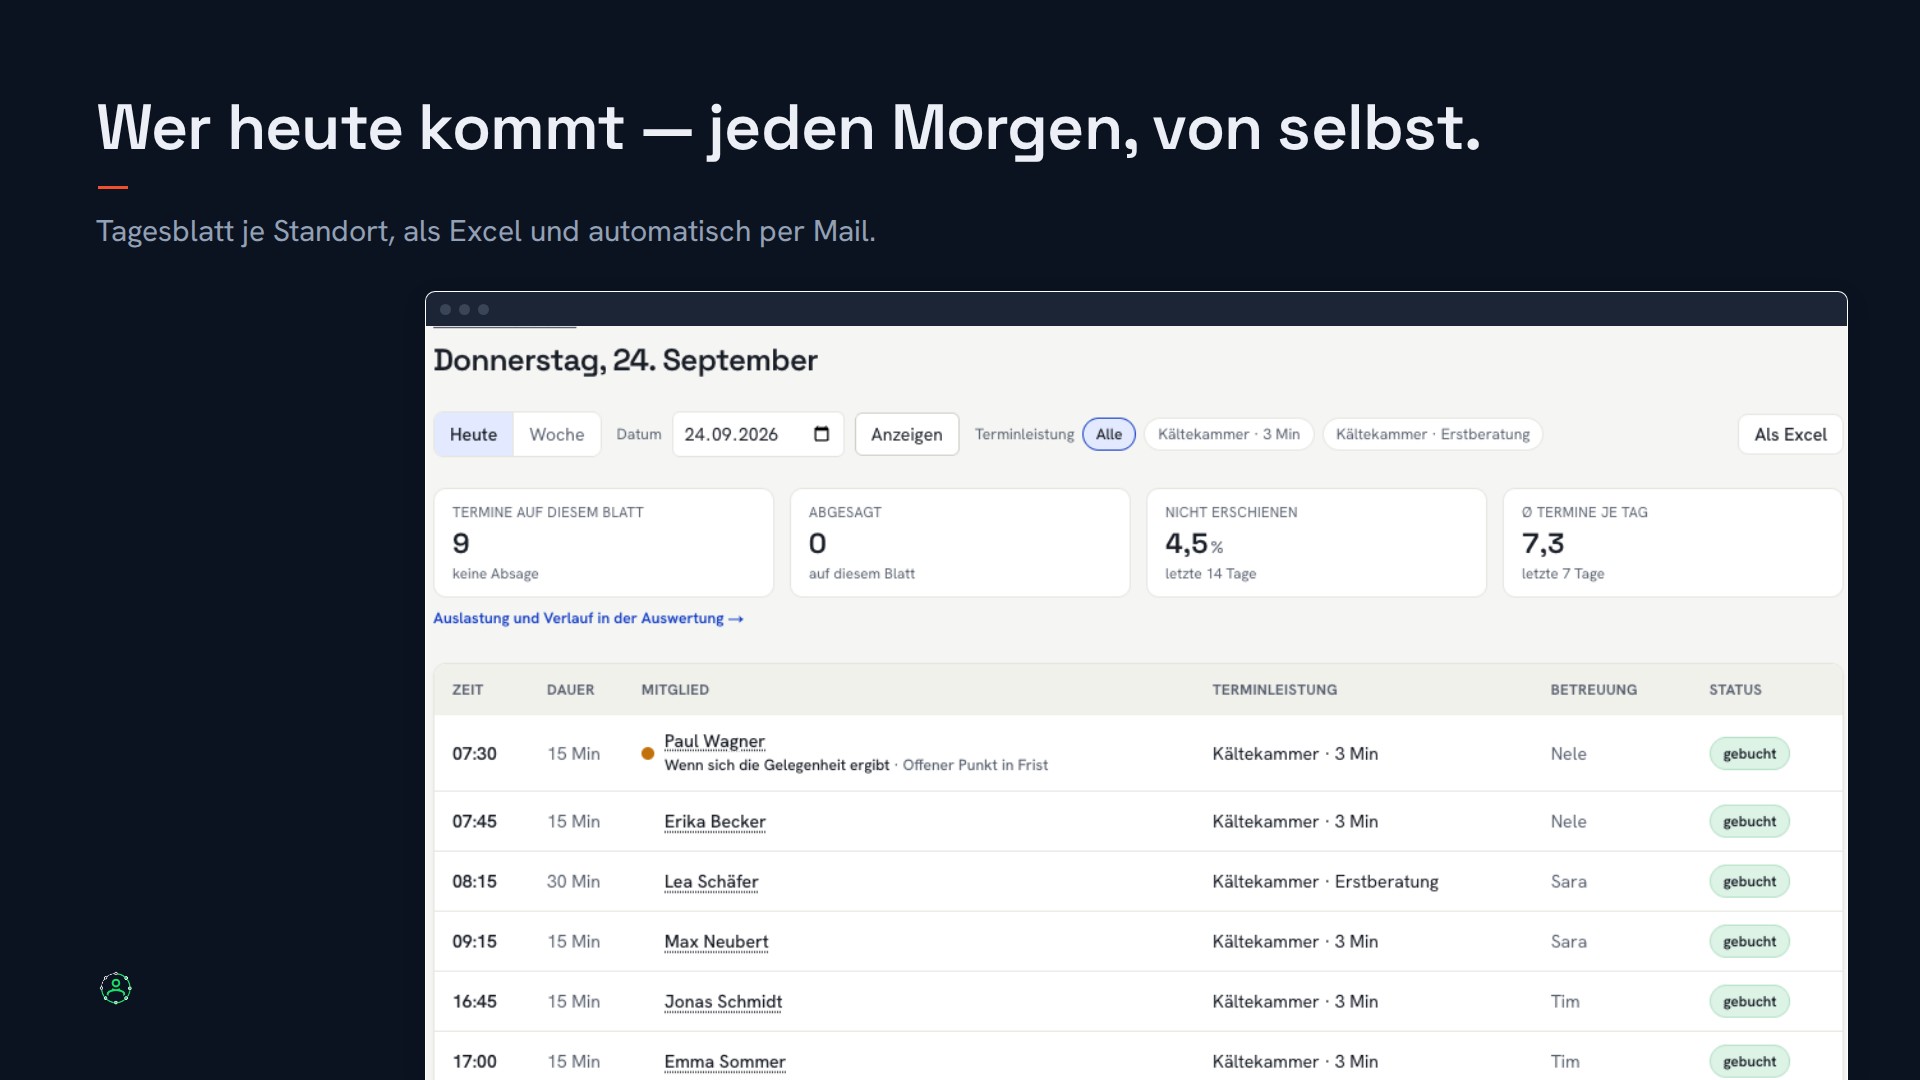Filter by Kältekammer · 3 Min chip
This screenshot has width=1920, height=1080.
tap(1229, 434)
